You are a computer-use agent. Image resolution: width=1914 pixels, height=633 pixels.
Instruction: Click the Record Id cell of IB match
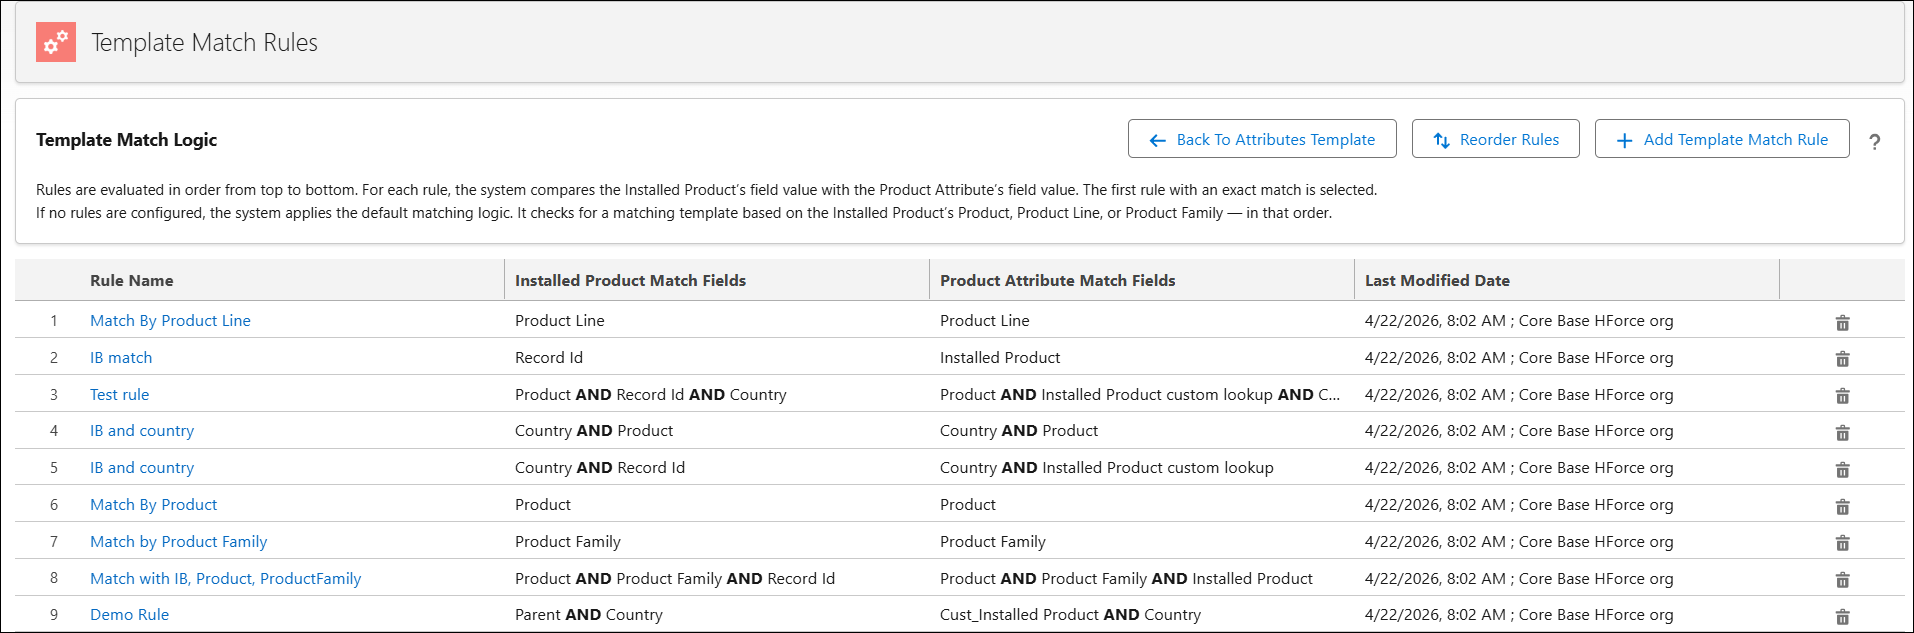[x=549, y=357]
